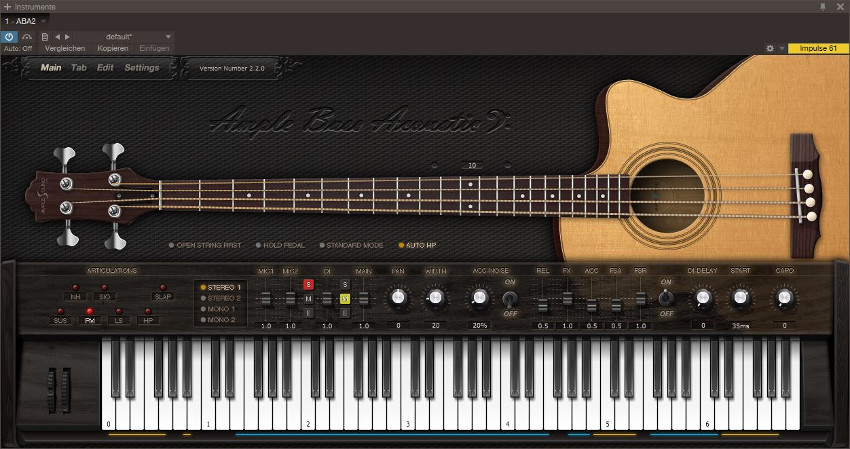Go to next preset with right arrow
Image resolution: width=850 pixels, height=449 pixels.
67,37
